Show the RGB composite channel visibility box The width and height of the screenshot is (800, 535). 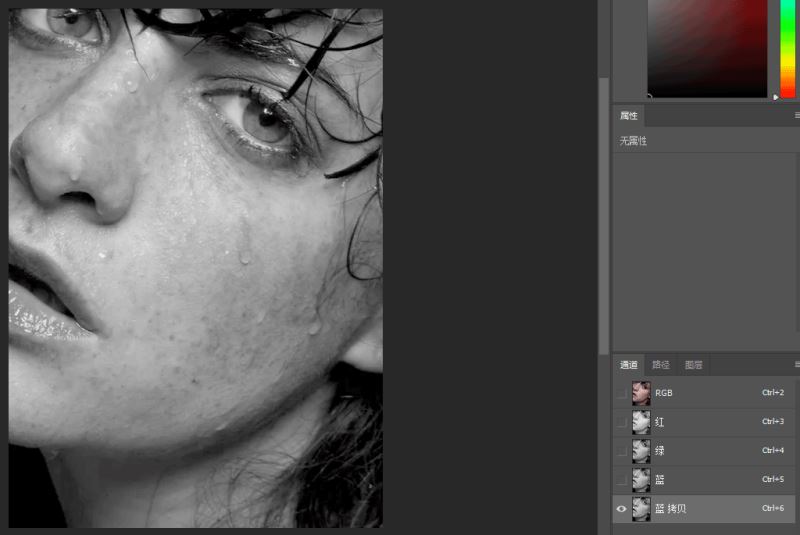(621, 393)
